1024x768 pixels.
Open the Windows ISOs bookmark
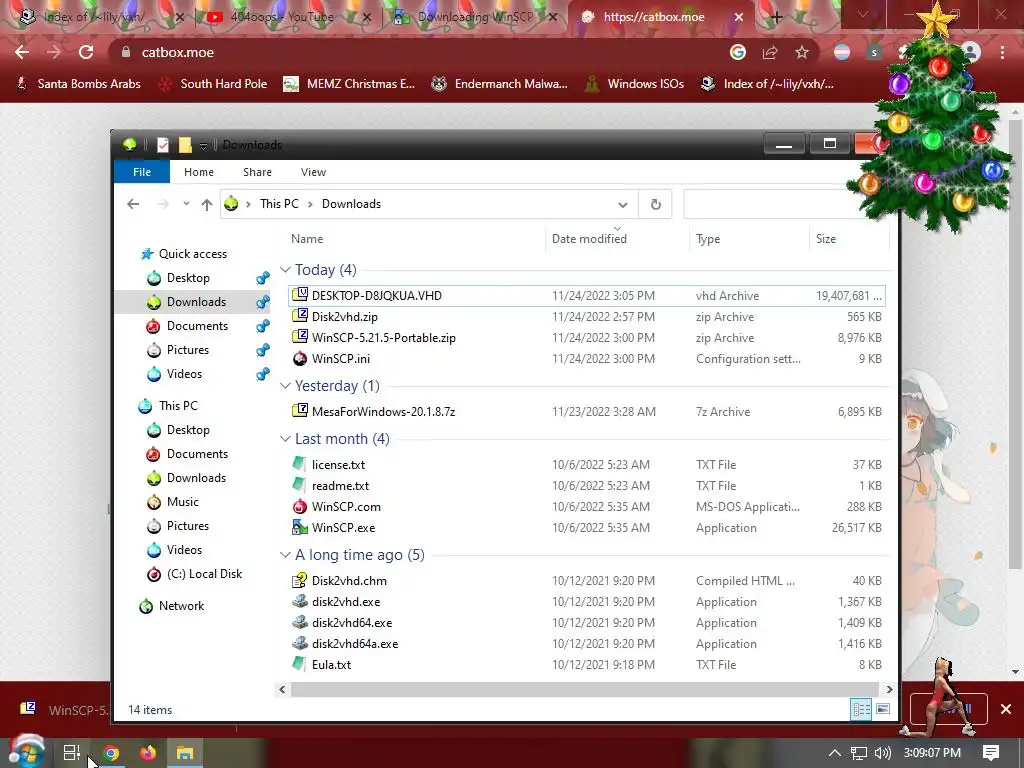[x=634, y=84]
